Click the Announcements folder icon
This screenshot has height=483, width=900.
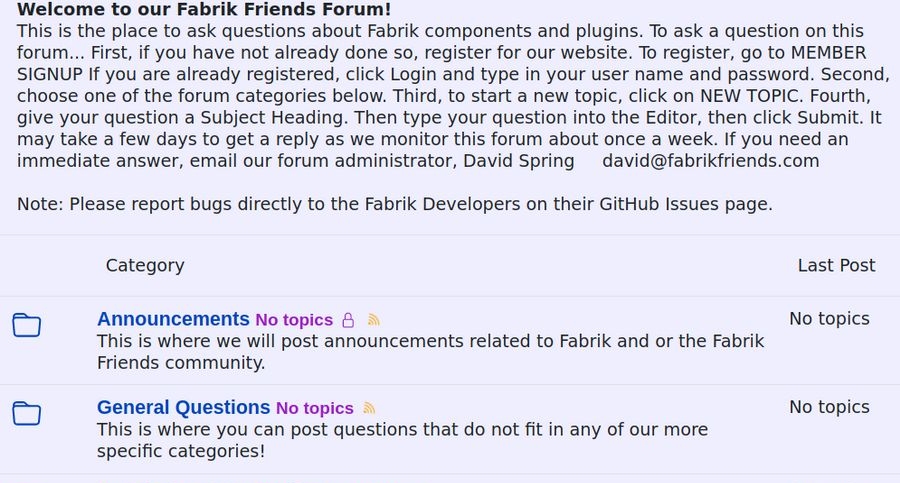[x=27, y=325]
